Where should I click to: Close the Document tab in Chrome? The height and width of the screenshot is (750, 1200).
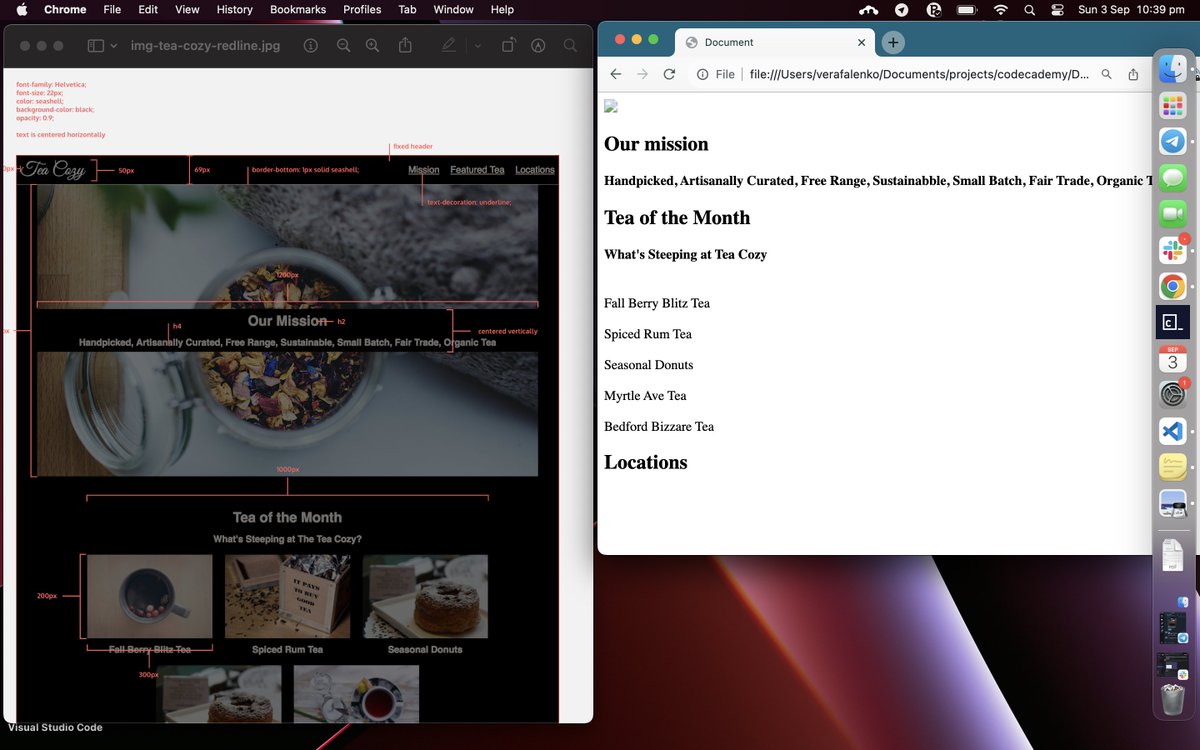862,42
